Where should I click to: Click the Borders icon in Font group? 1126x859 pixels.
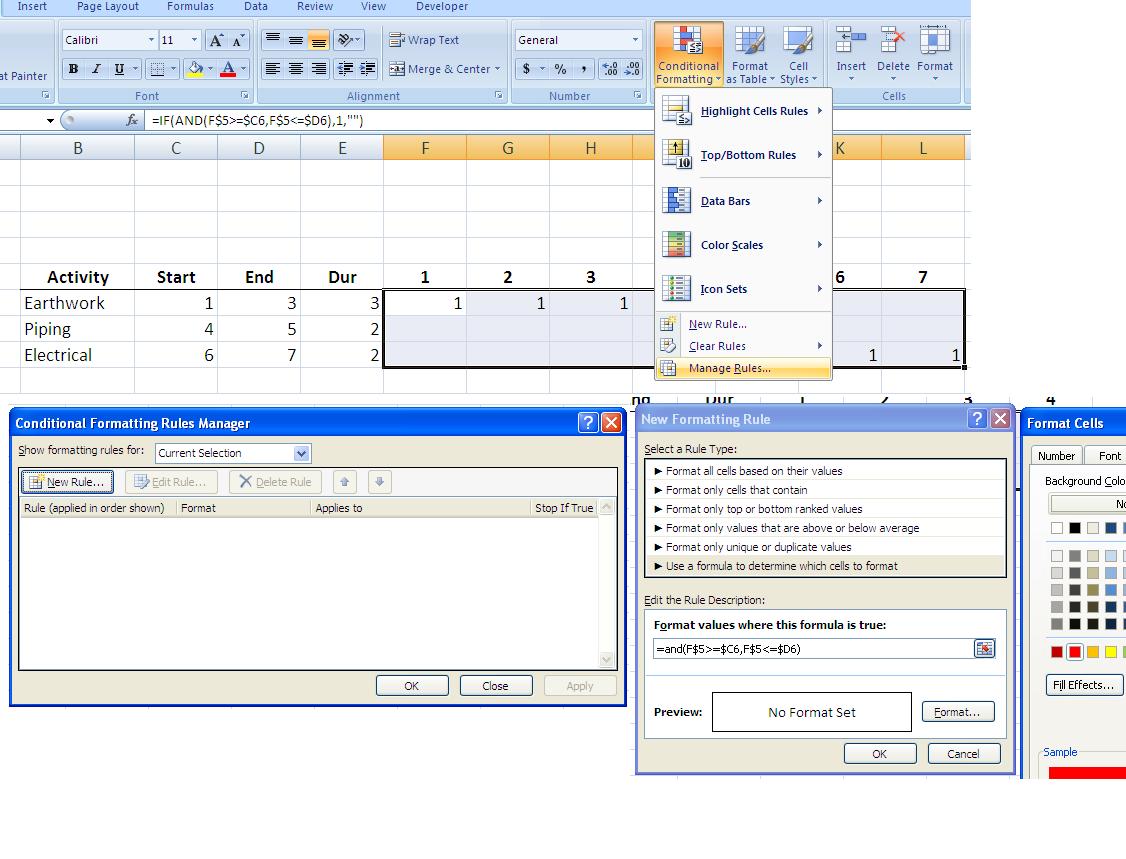(157, 69)
